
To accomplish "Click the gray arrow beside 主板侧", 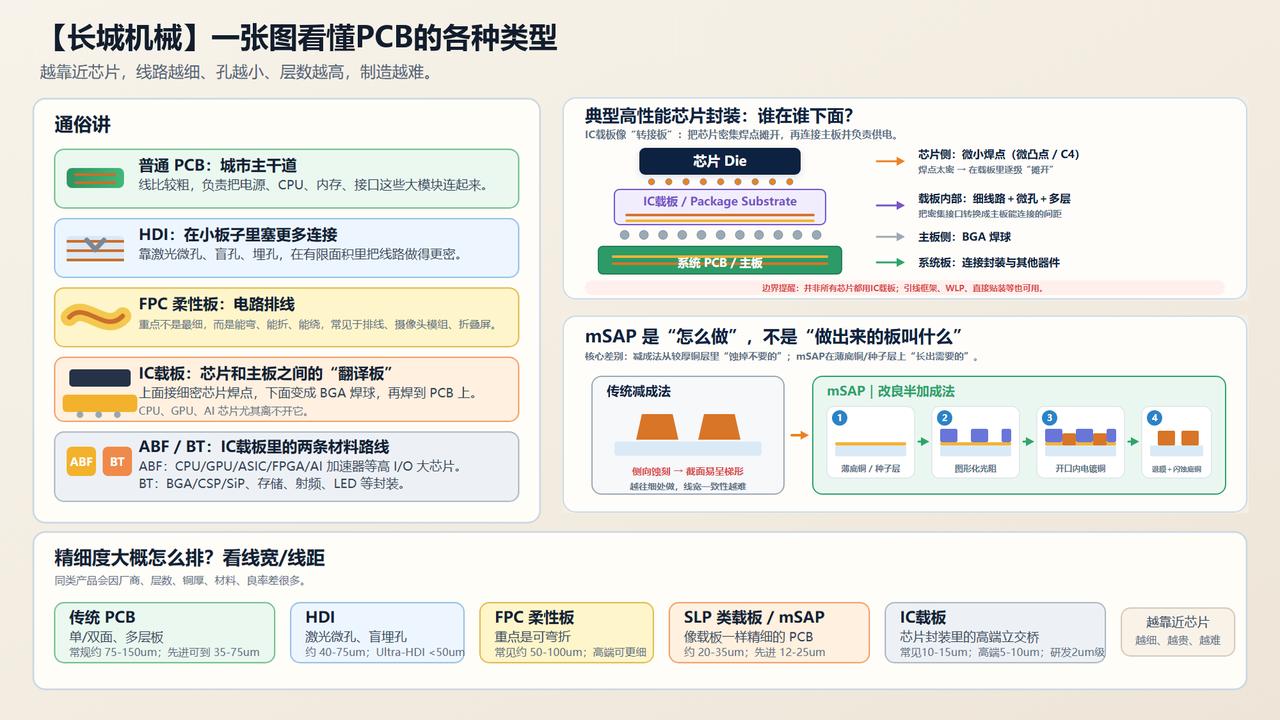I will pyautogui.click(x=890, y=237).
